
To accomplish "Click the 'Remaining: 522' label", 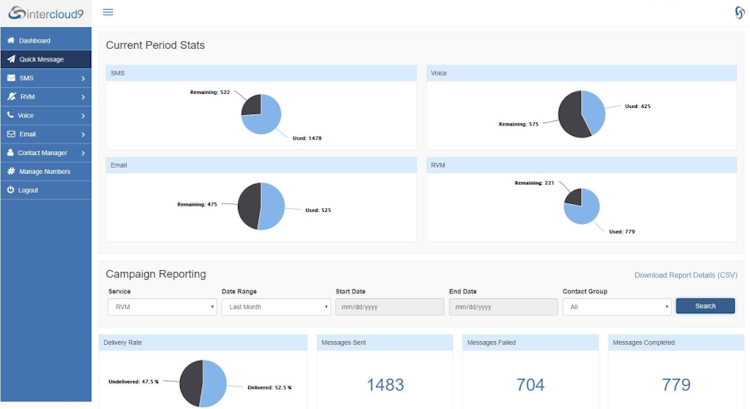I will pos(210,92).
